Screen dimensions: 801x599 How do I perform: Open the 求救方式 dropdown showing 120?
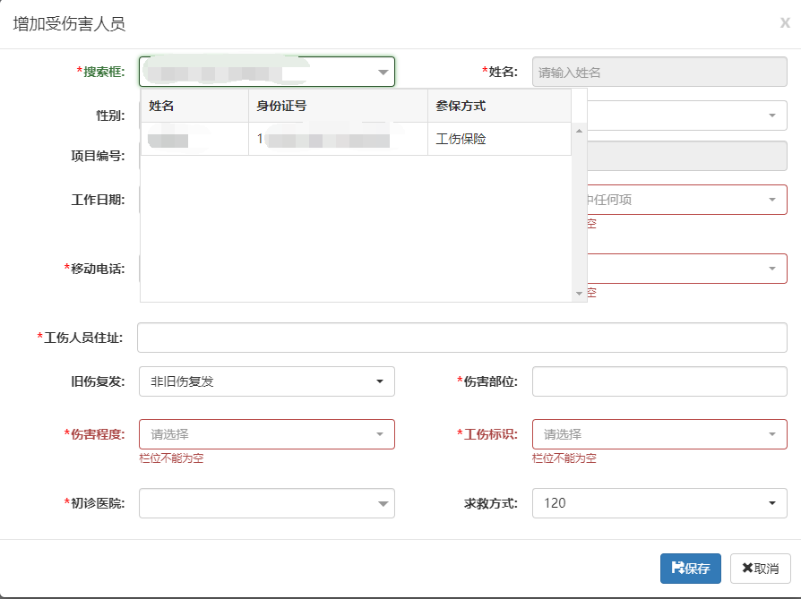659,503
